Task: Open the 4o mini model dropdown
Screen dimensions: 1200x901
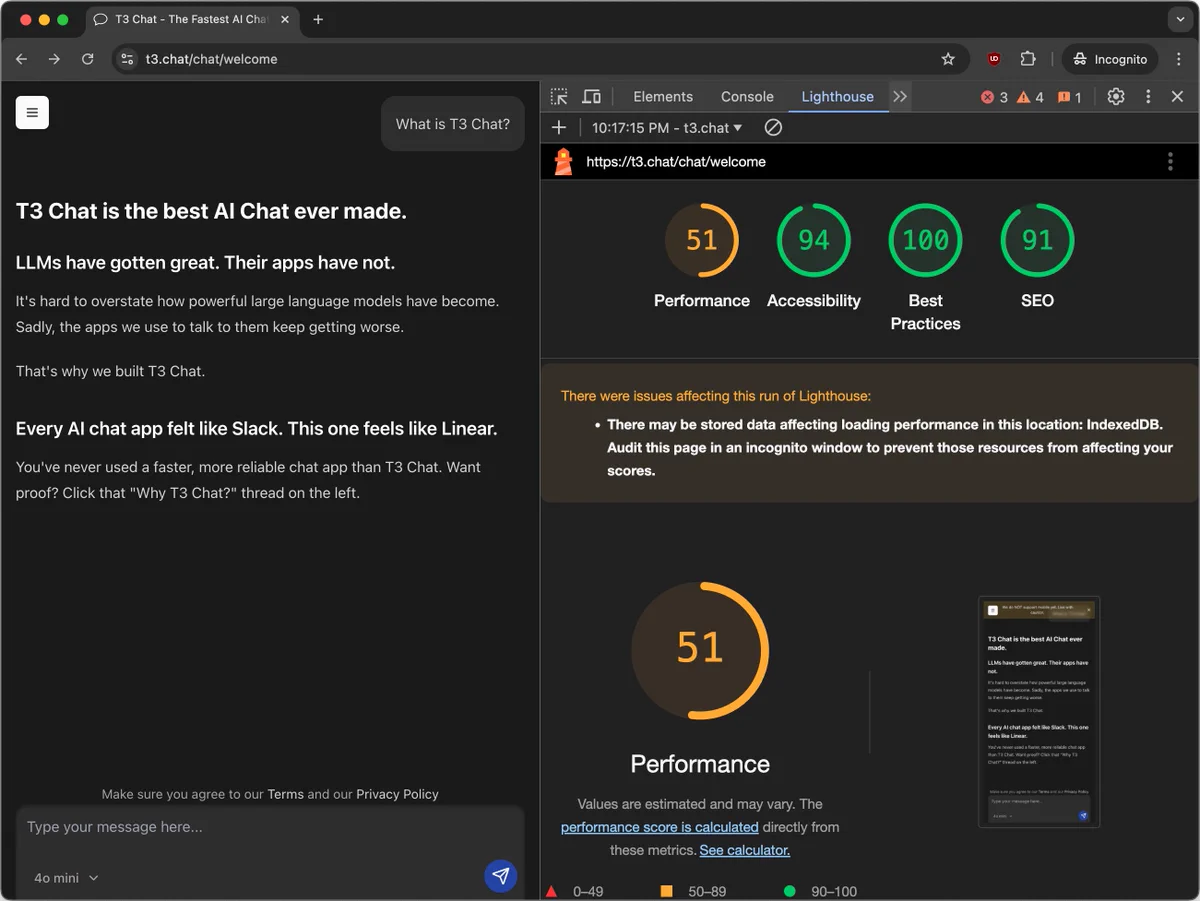Action: tap(66, 878)
